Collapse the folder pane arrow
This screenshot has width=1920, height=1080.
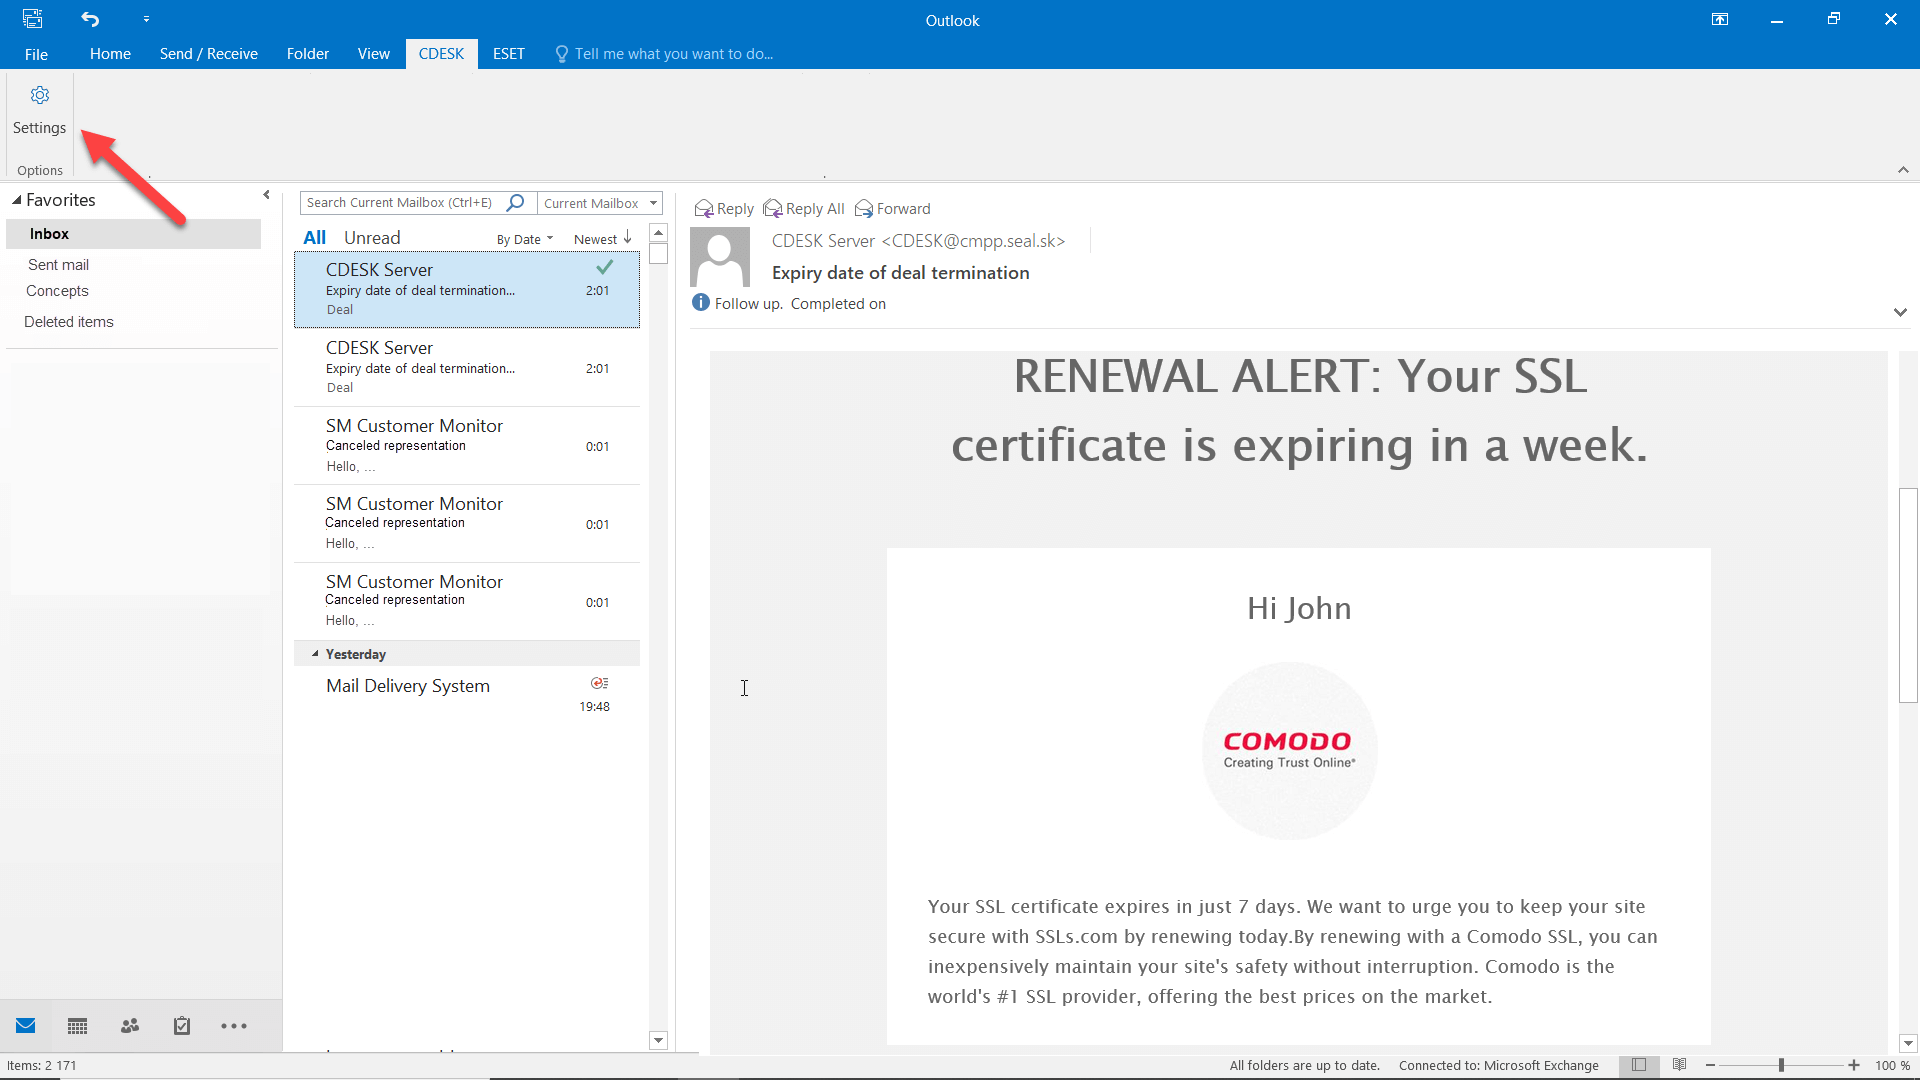pos(266,195)
